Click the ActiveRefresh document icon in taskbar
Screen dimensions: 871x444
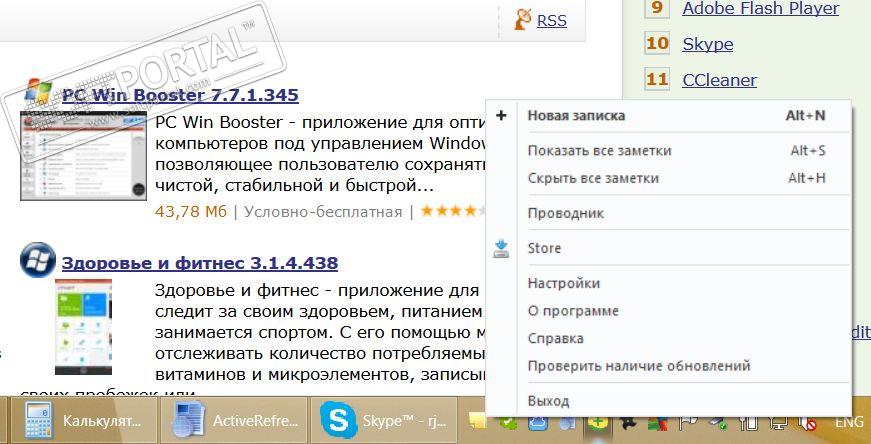[188, 421]
